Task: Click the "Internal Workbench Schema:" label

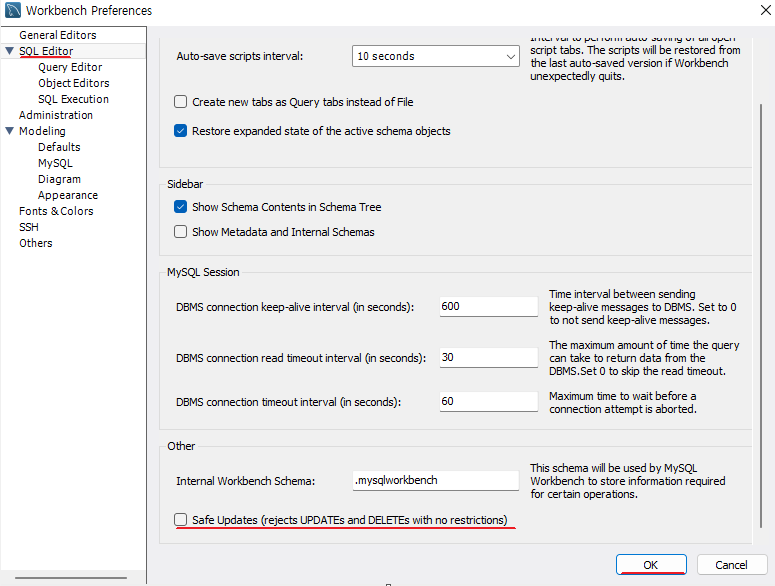Action: [x=246, y=481]
